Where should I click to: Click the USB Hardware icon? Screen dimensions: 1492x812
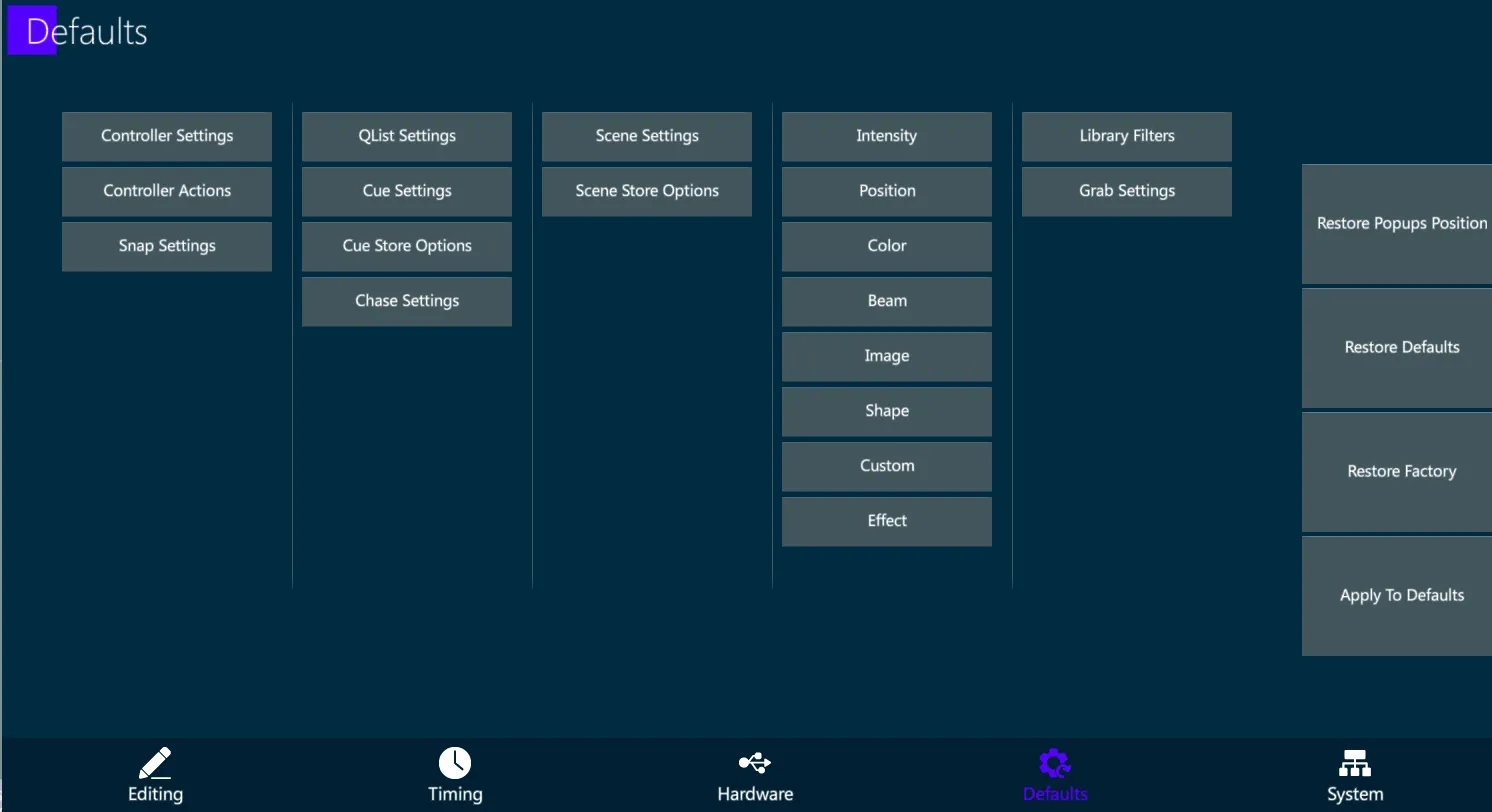[x=755, y=764]
